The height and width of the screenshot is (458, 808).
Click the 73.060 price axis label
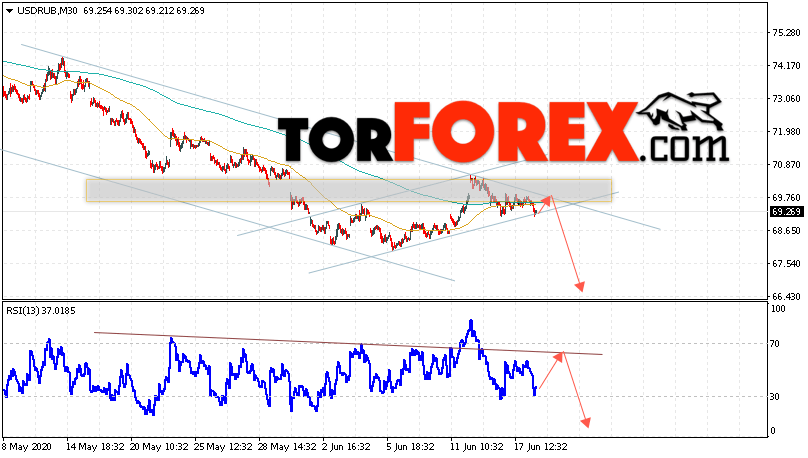pyautogui.click(x=786, y=99)
